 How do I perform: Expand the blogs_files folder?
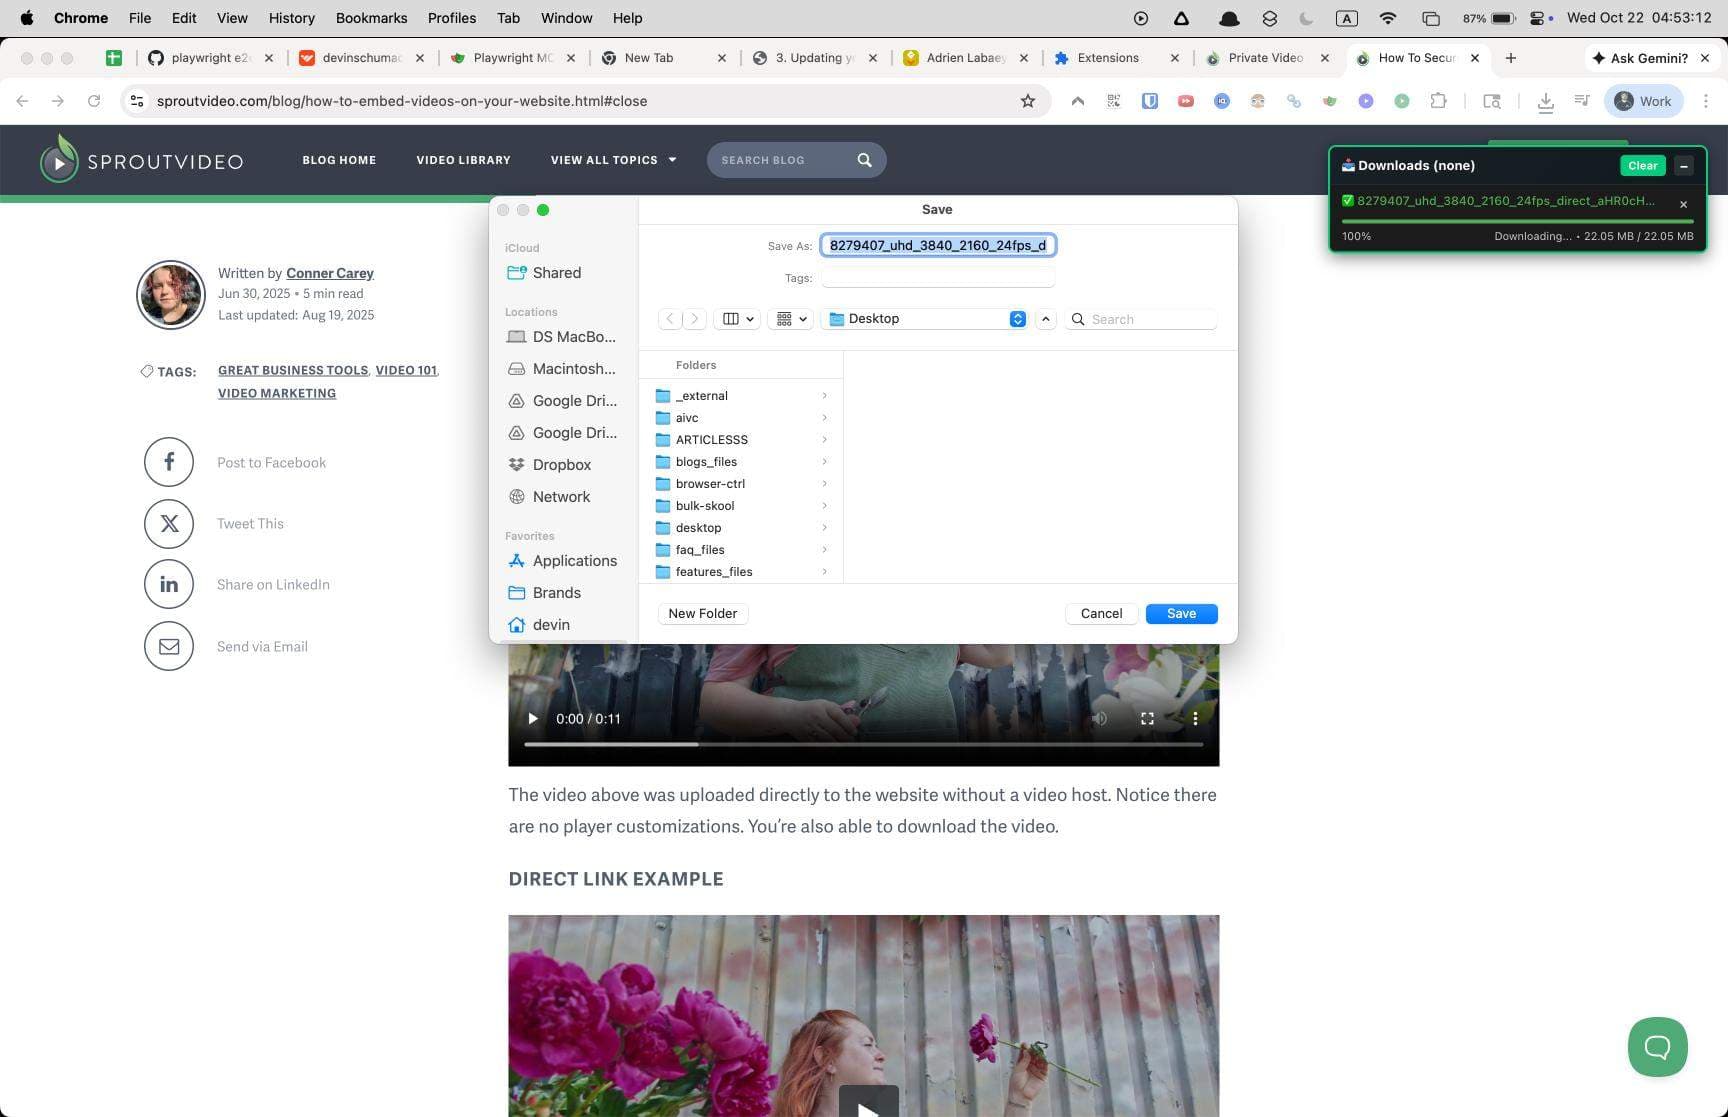point(824,461)
